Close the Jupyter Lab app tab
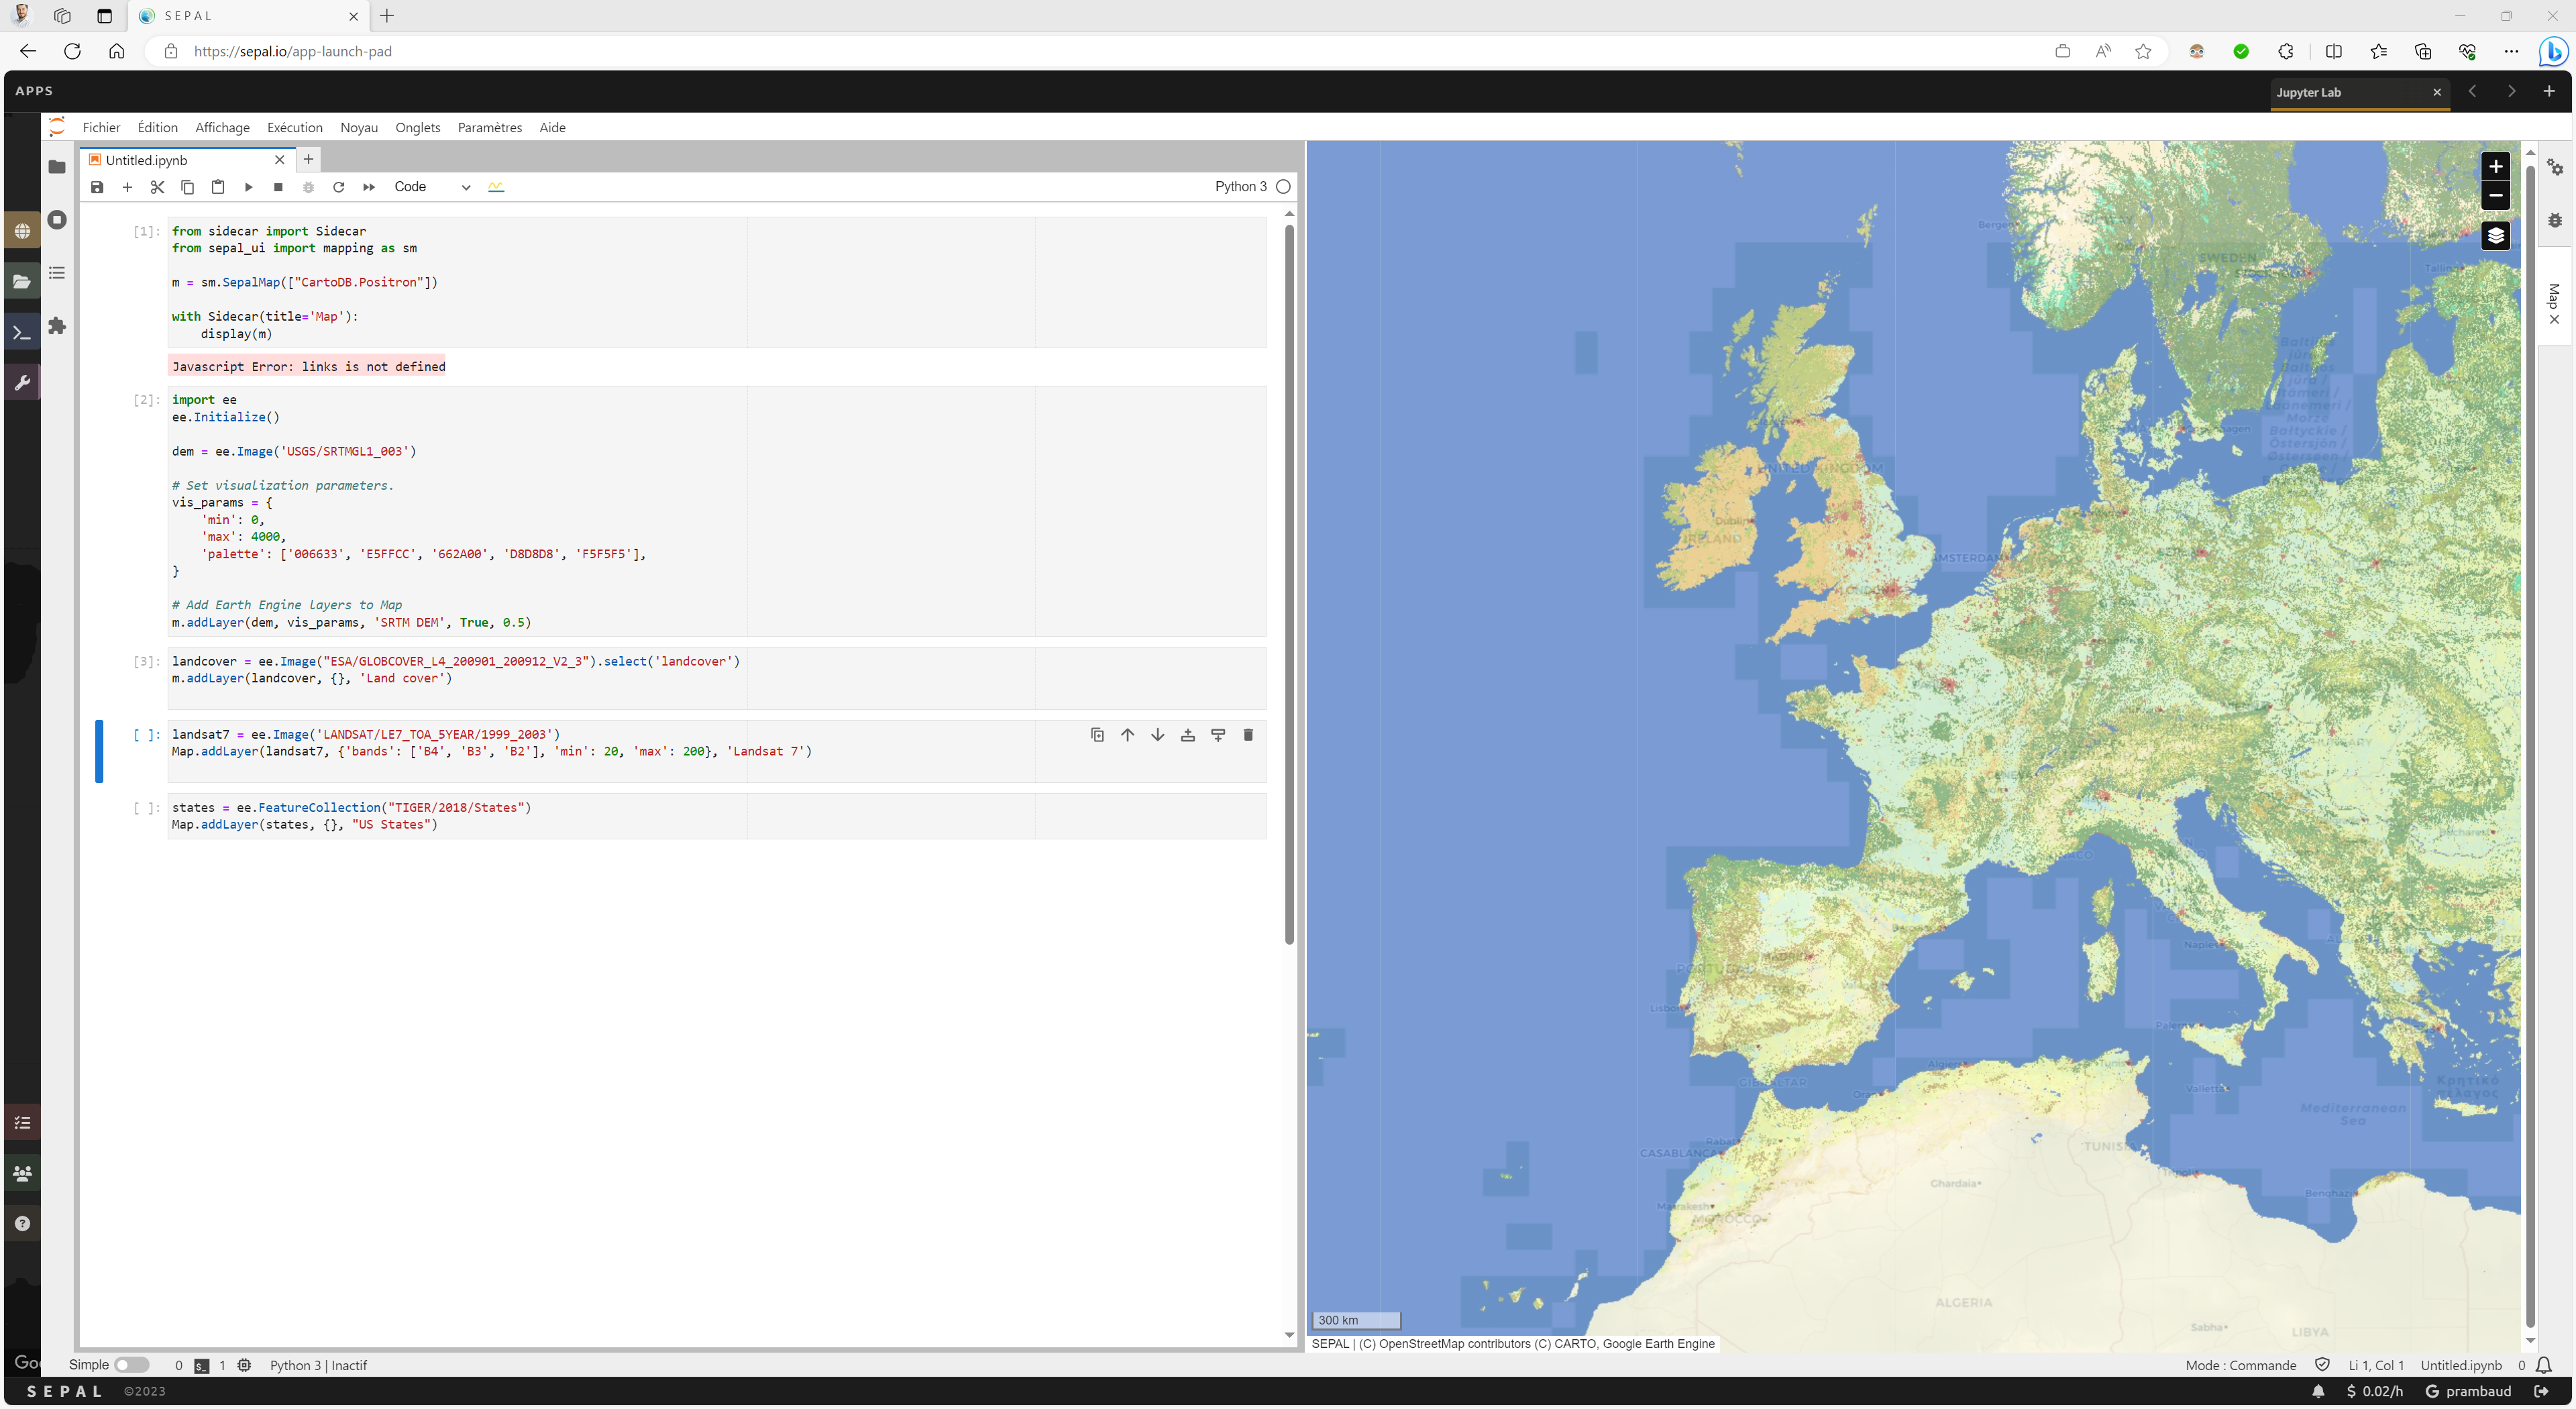 [2437, 92]
